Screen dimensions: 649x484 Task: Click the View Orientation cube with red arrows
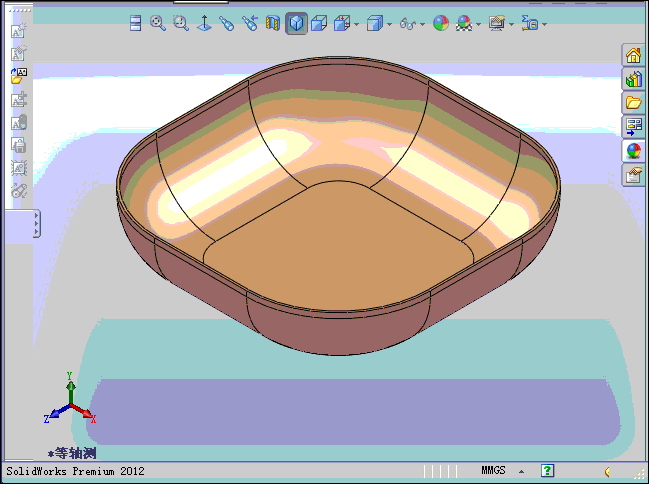point(342,23)
